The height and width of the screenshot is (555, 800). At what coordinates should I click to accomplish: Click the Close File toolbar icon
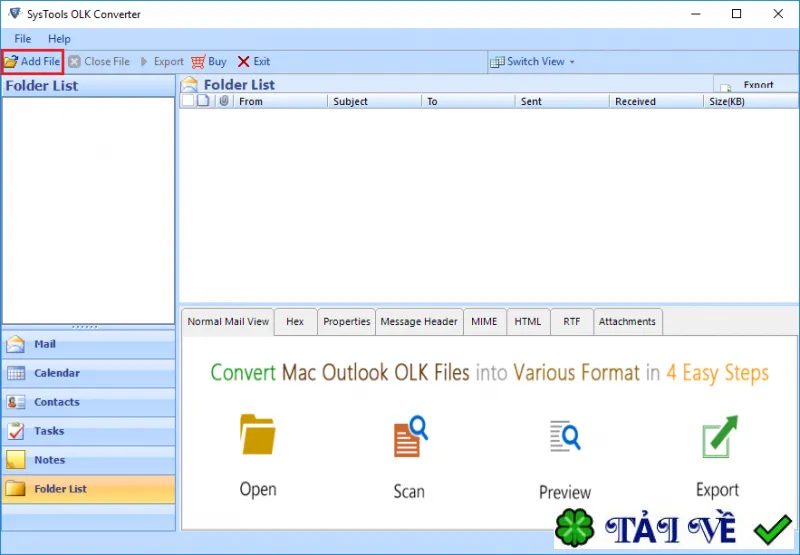[74, 62]
